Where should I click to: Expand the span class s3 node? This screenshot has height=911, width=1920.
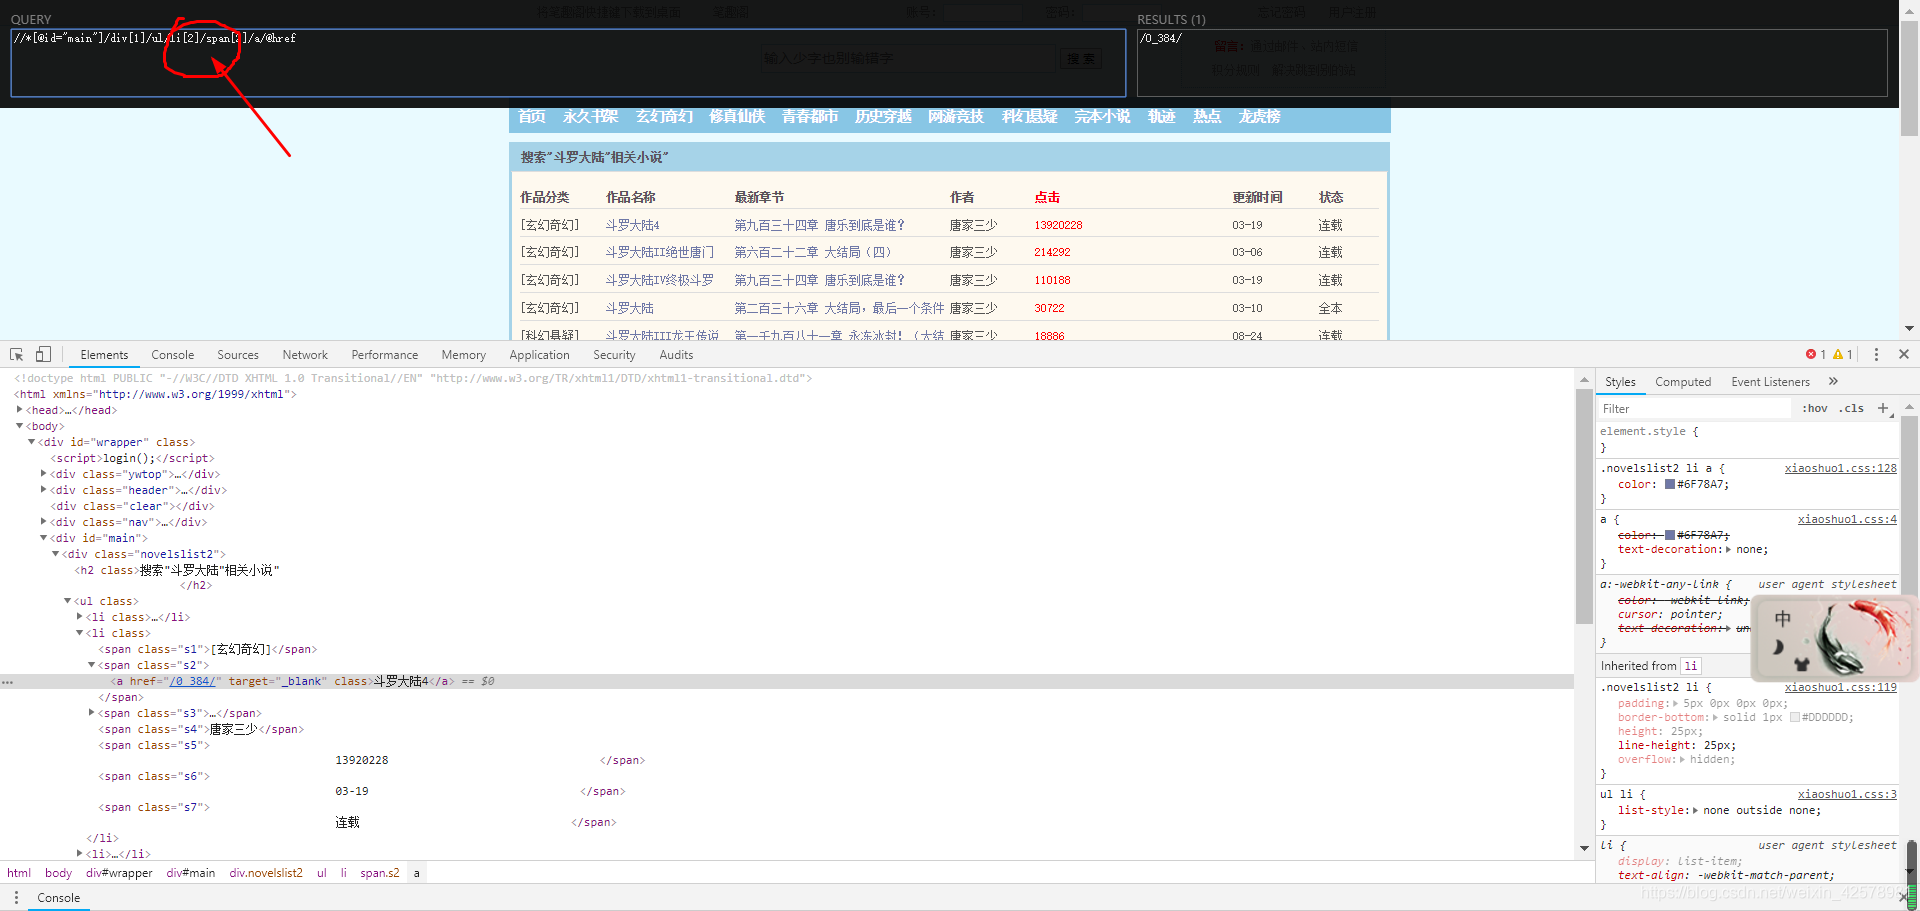[x=91, y=713]
